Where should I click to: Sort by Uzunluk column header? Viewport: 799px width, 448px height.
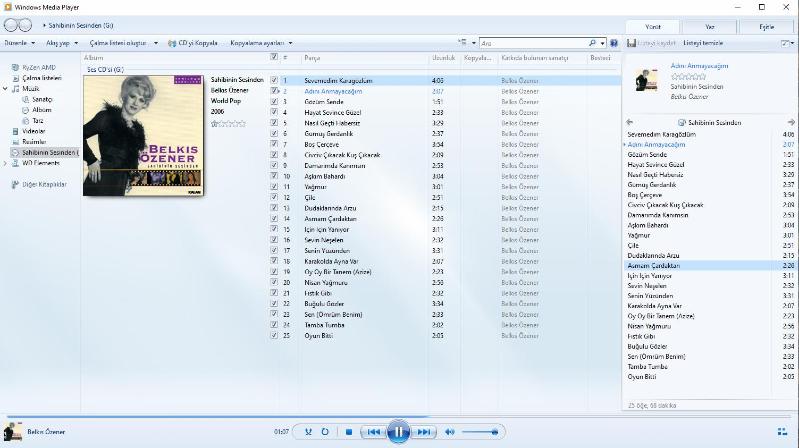tap(444, 58)
